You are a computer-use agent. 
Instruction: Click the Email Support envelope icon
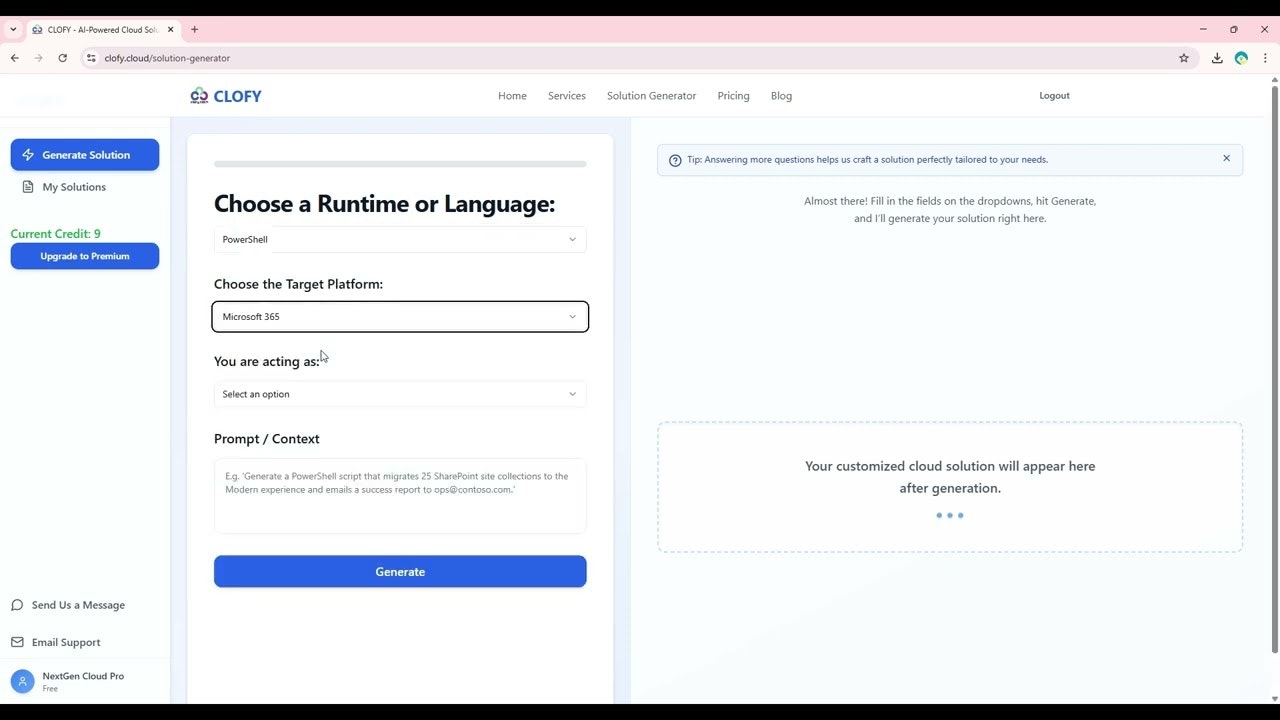pyautogui.click(x=17, y=642)
